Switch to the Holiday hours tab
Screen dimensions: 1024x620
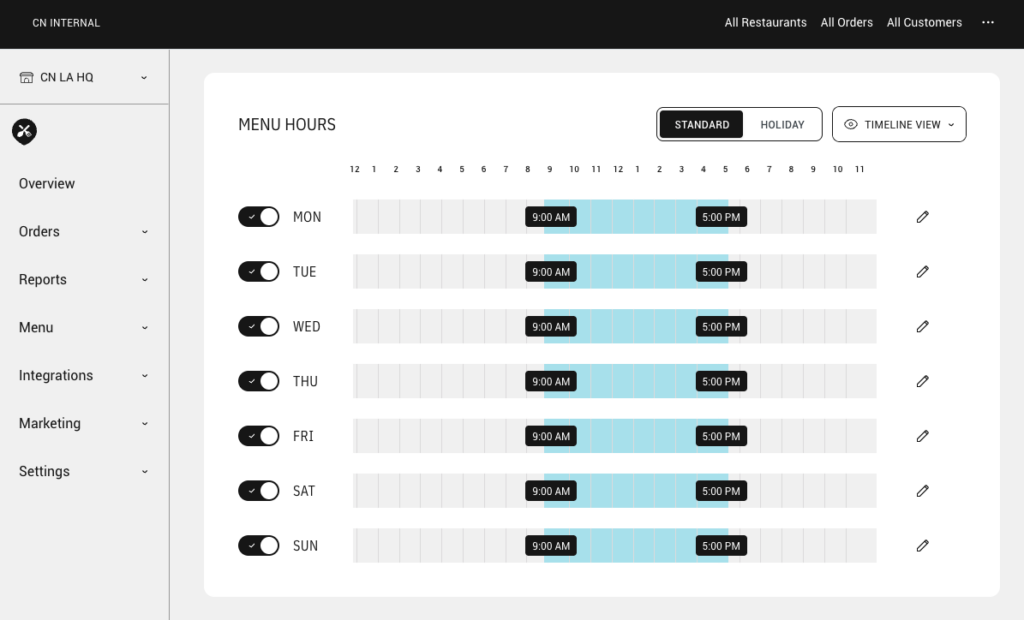(x=782, y=125)
